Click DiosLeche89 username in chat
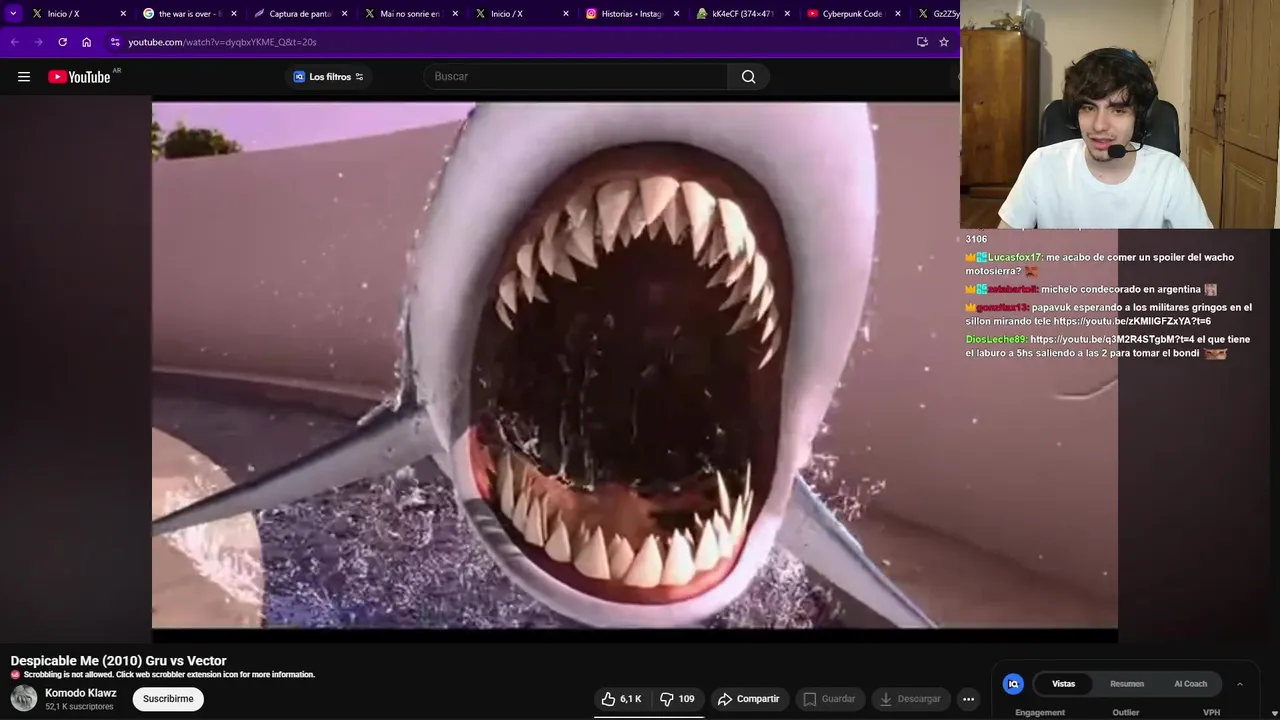Screen dimensions: 1280x720 [x=996, y=339]
